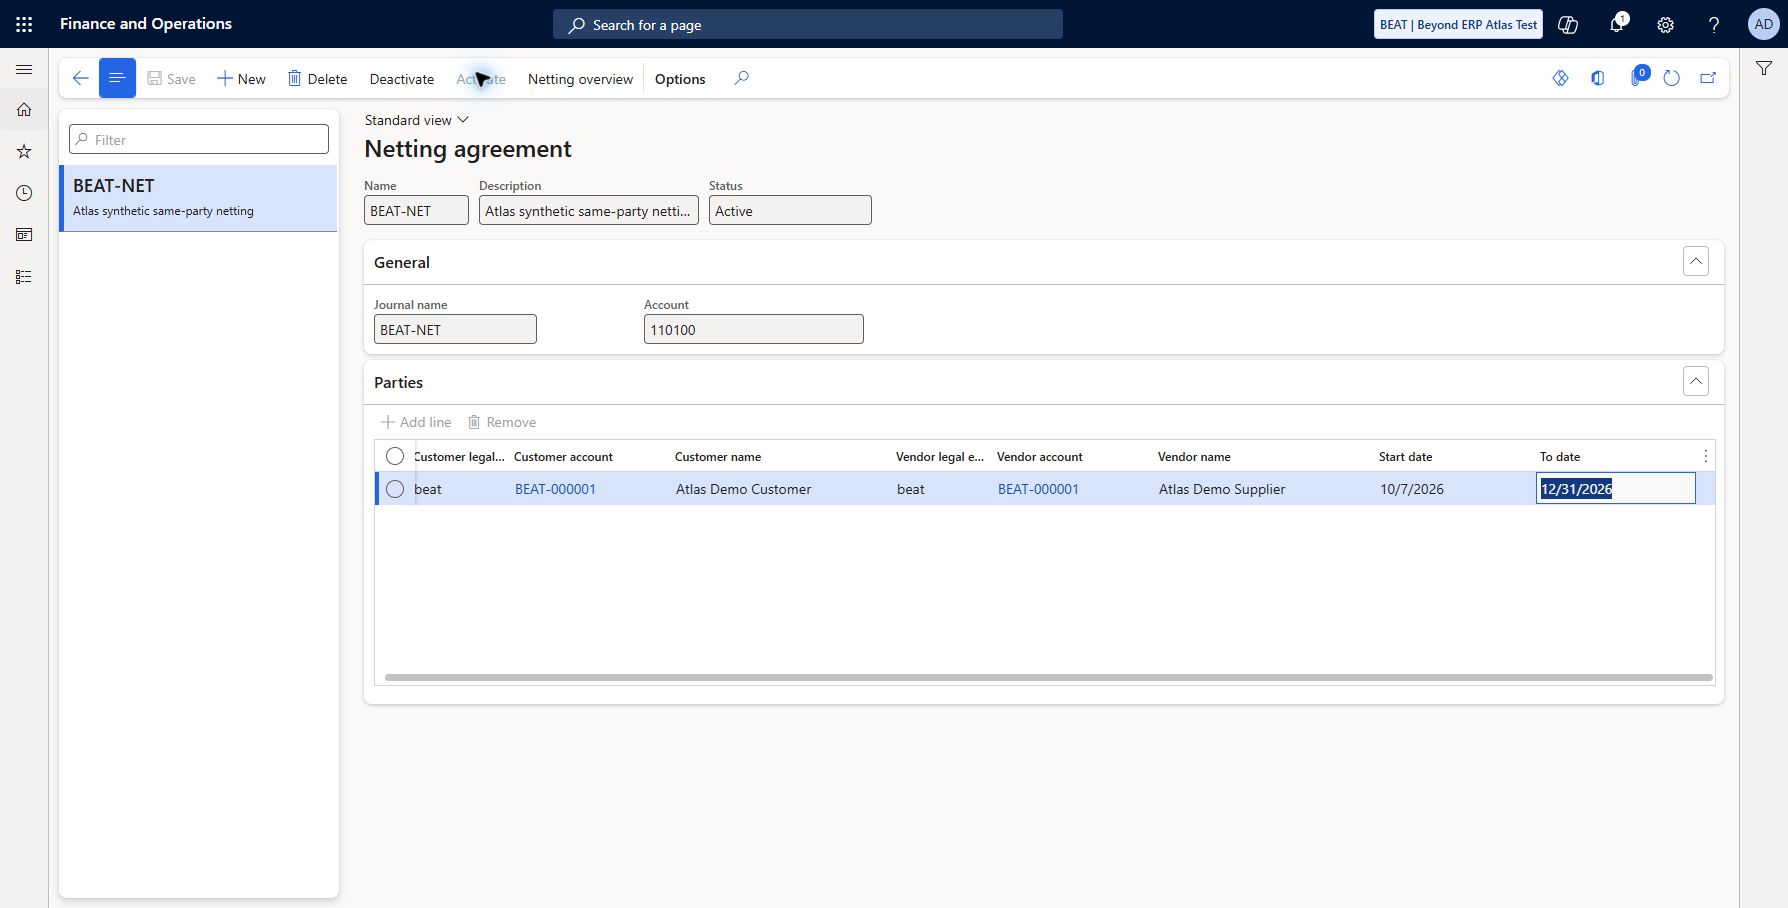This screenshot has width=1788, height=908.
Task: Click the Parties section header
Action: pos(398,382)
